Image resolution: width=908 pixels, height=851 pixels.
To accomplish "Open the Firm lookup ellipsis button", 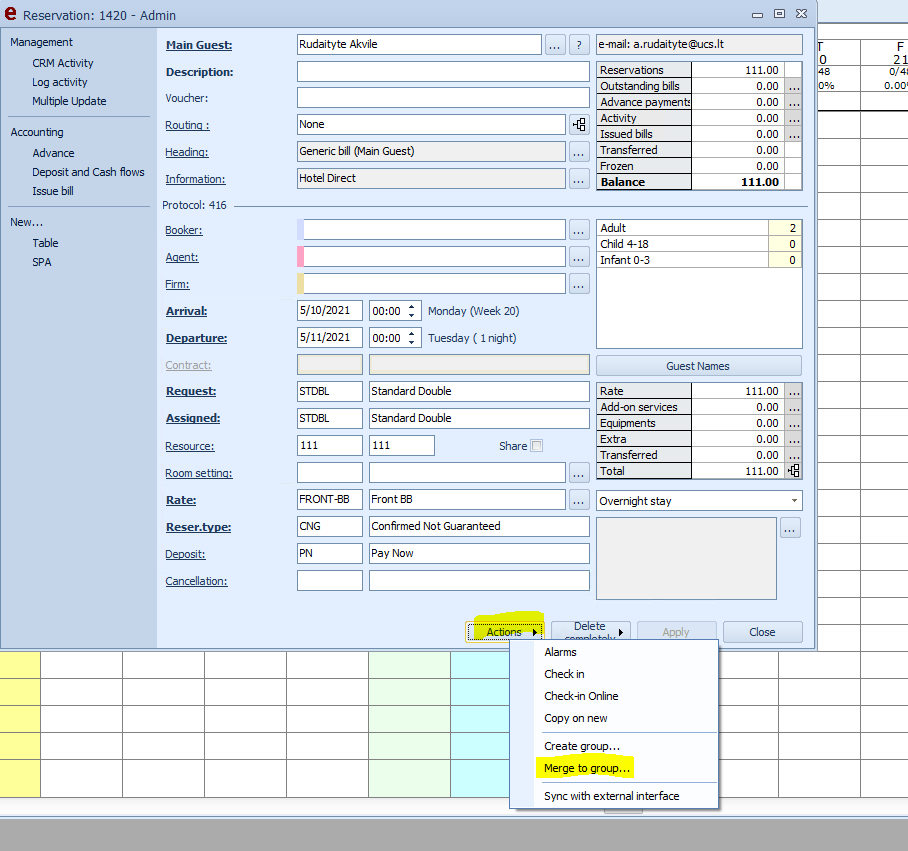I will click(579, 284).
